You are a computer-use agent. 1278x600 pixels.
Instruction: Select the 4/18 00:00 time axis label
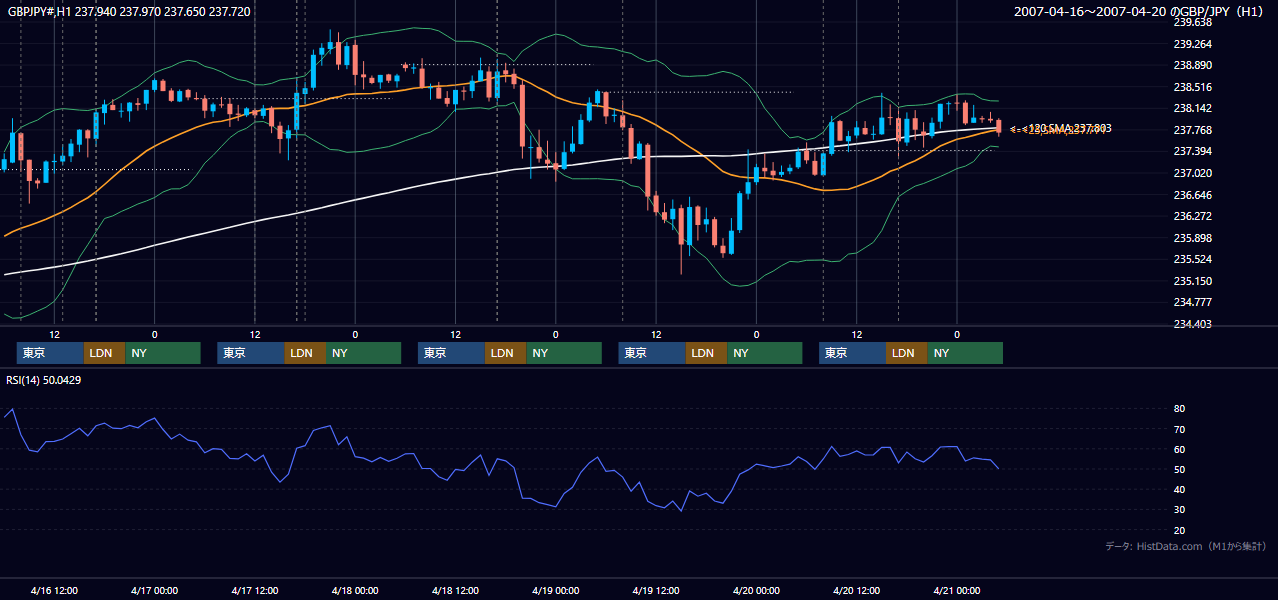click(354, 590)
